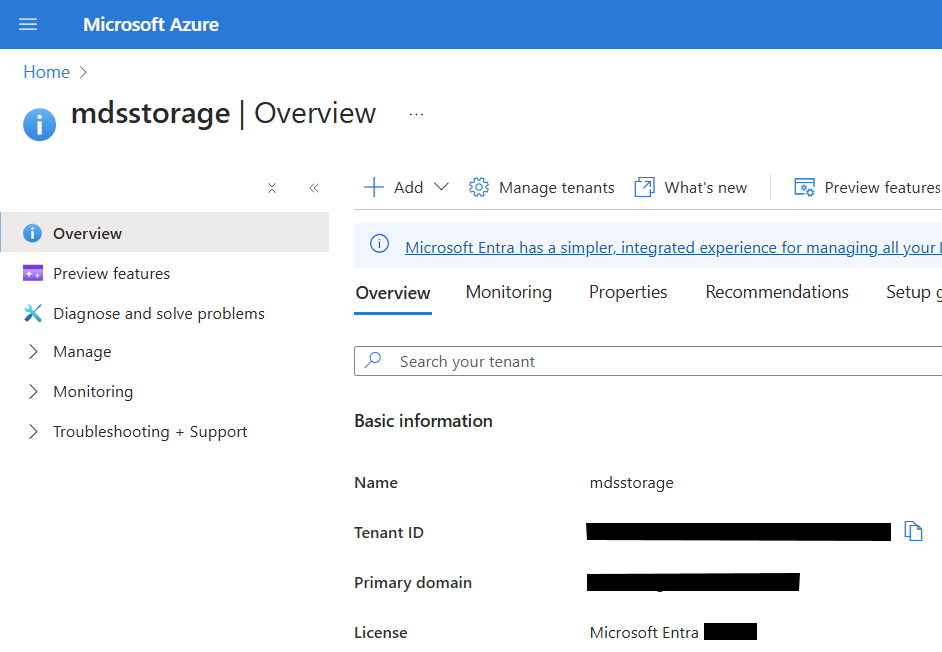Copy Tenant ID with clipboard icon
942x652 pixels.
click(913, 531)
